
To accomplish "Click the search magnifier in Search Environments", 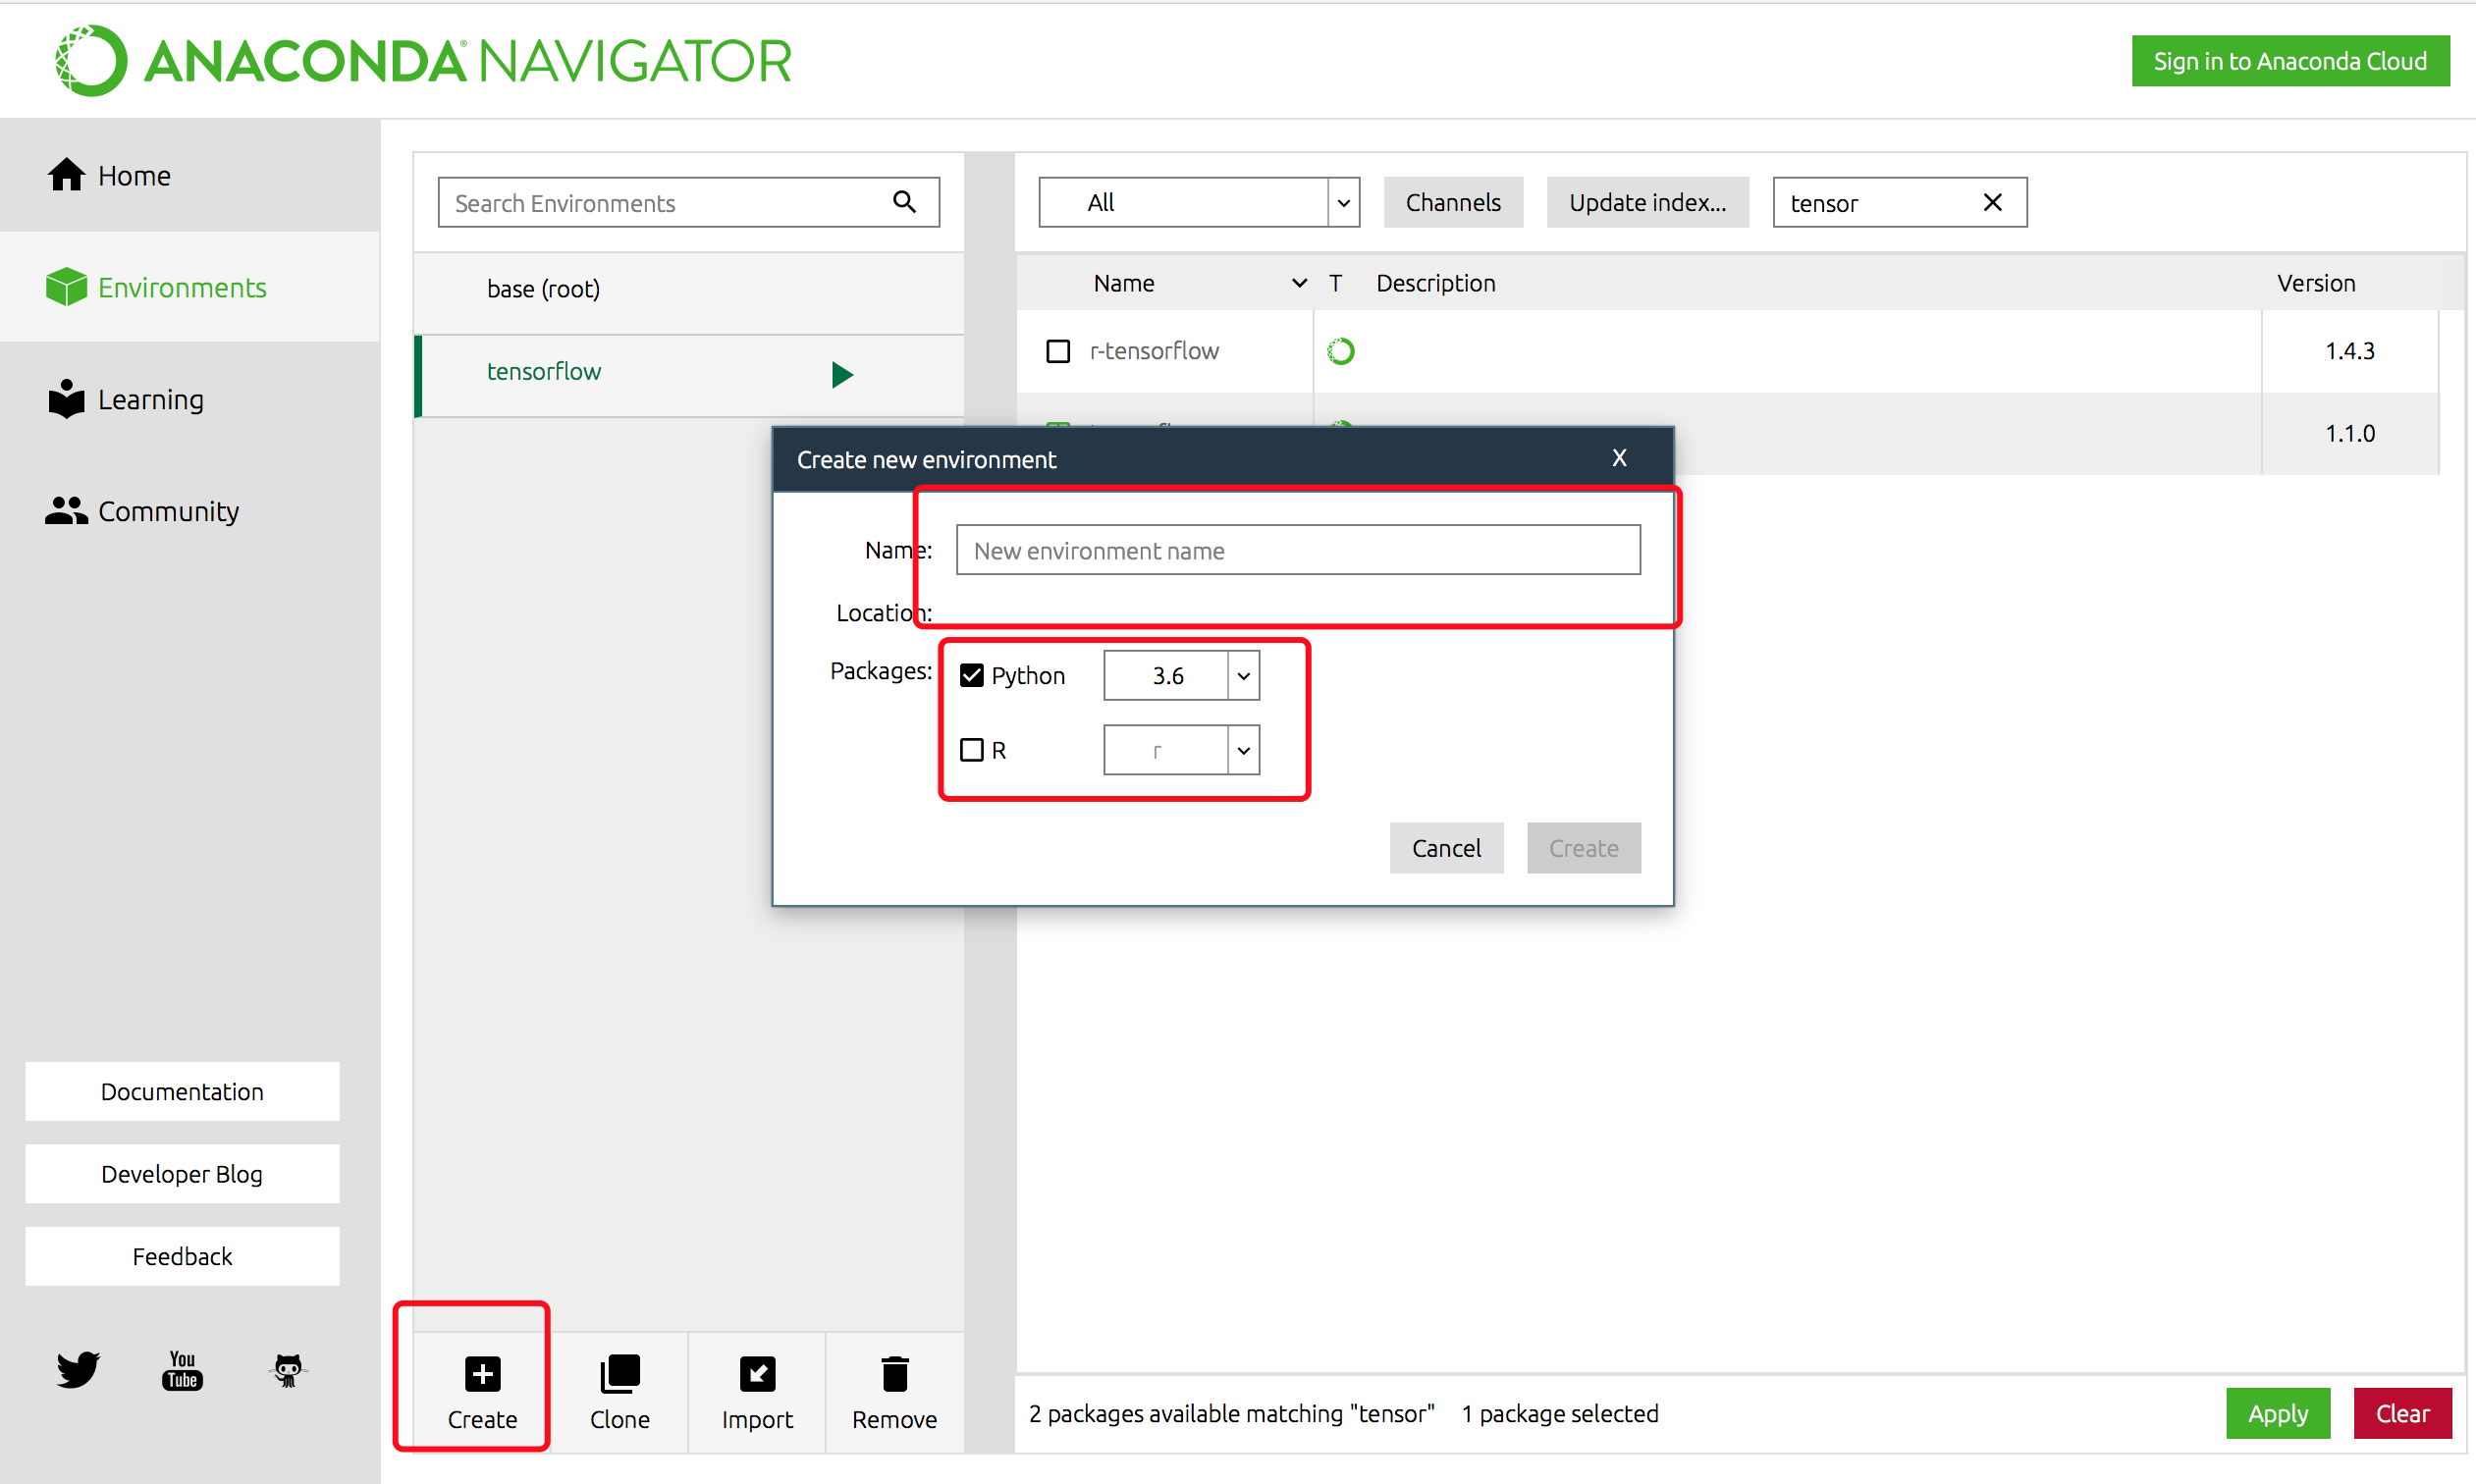I will coord(904,202).
